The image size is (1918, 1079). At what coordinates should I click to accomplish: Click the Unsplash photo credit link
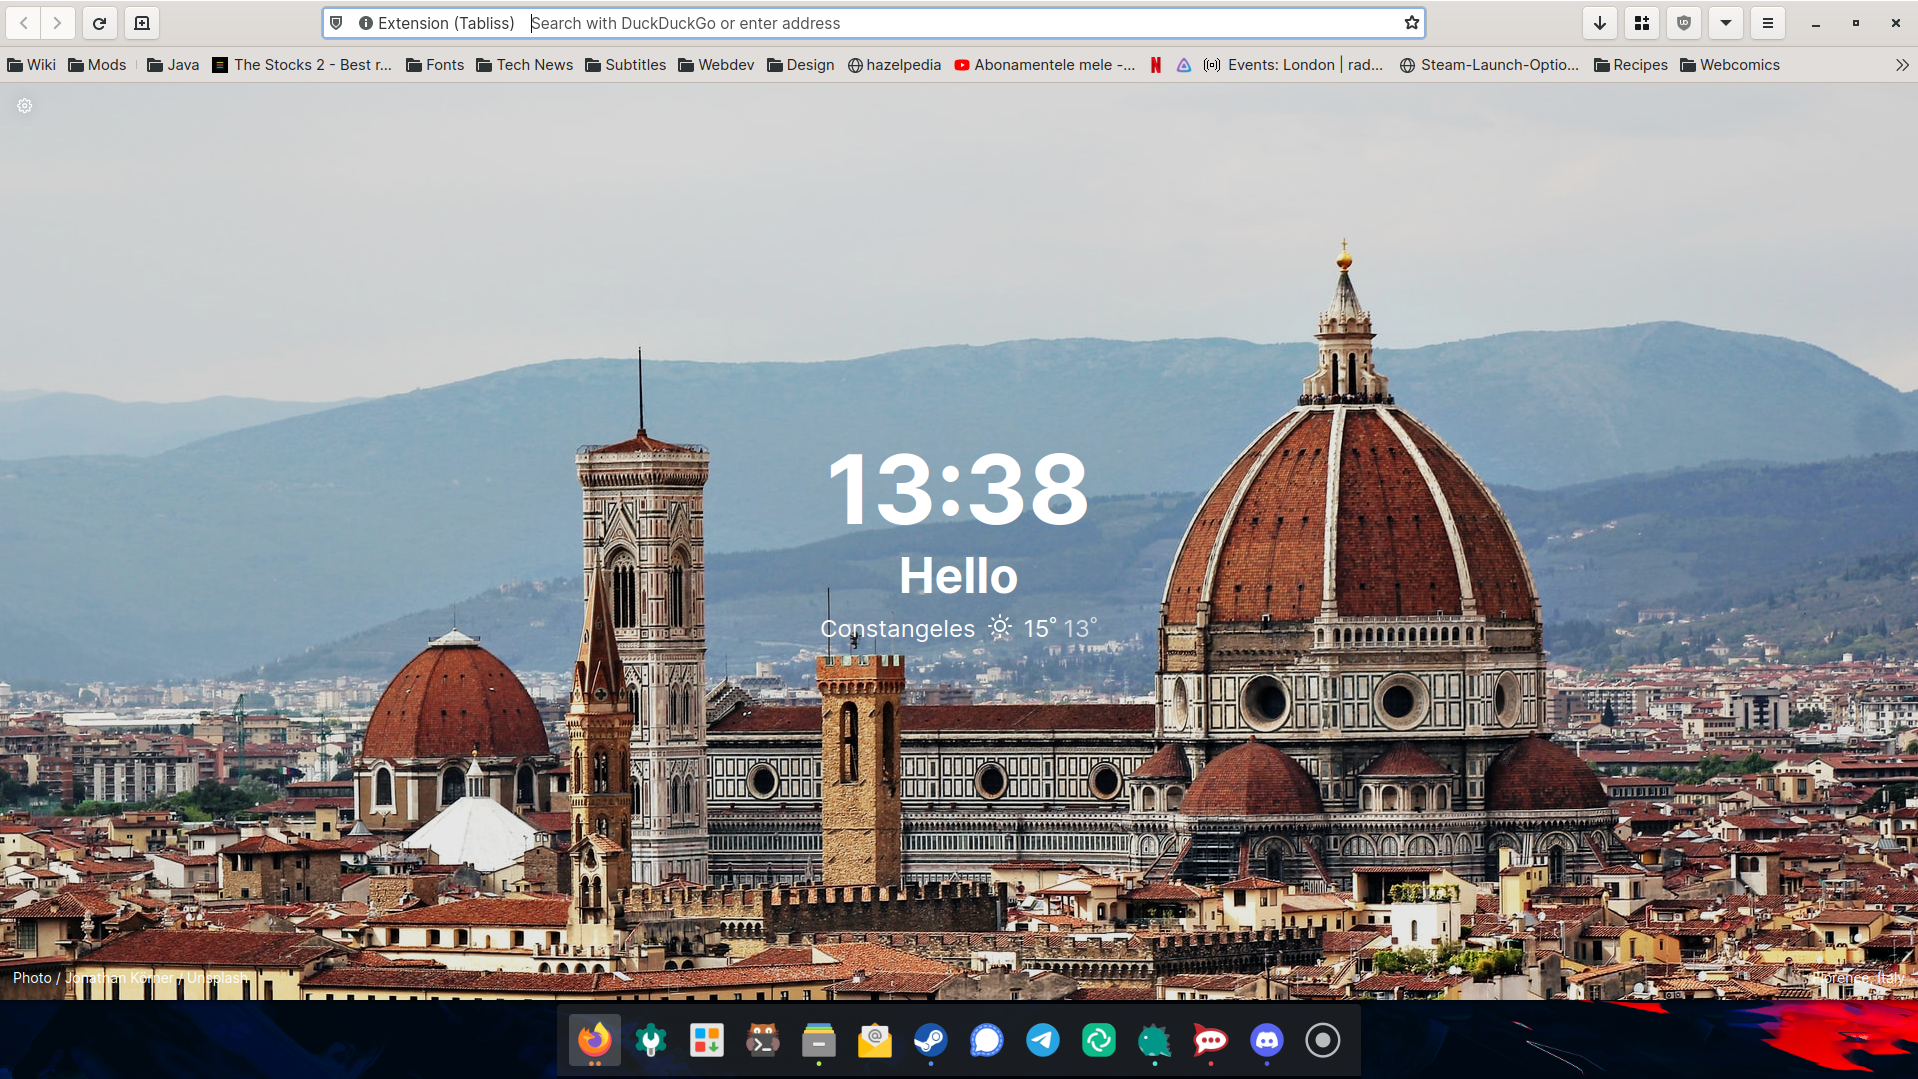[x=216, y=978]
